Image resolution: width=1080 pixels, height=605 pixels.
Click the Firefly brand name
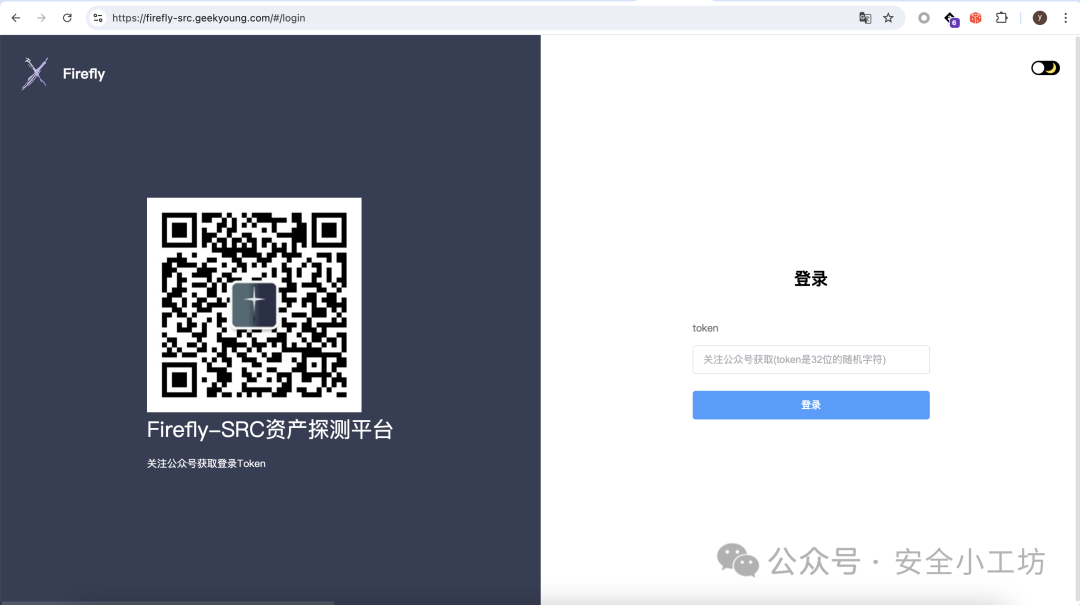tap(84, 74)
